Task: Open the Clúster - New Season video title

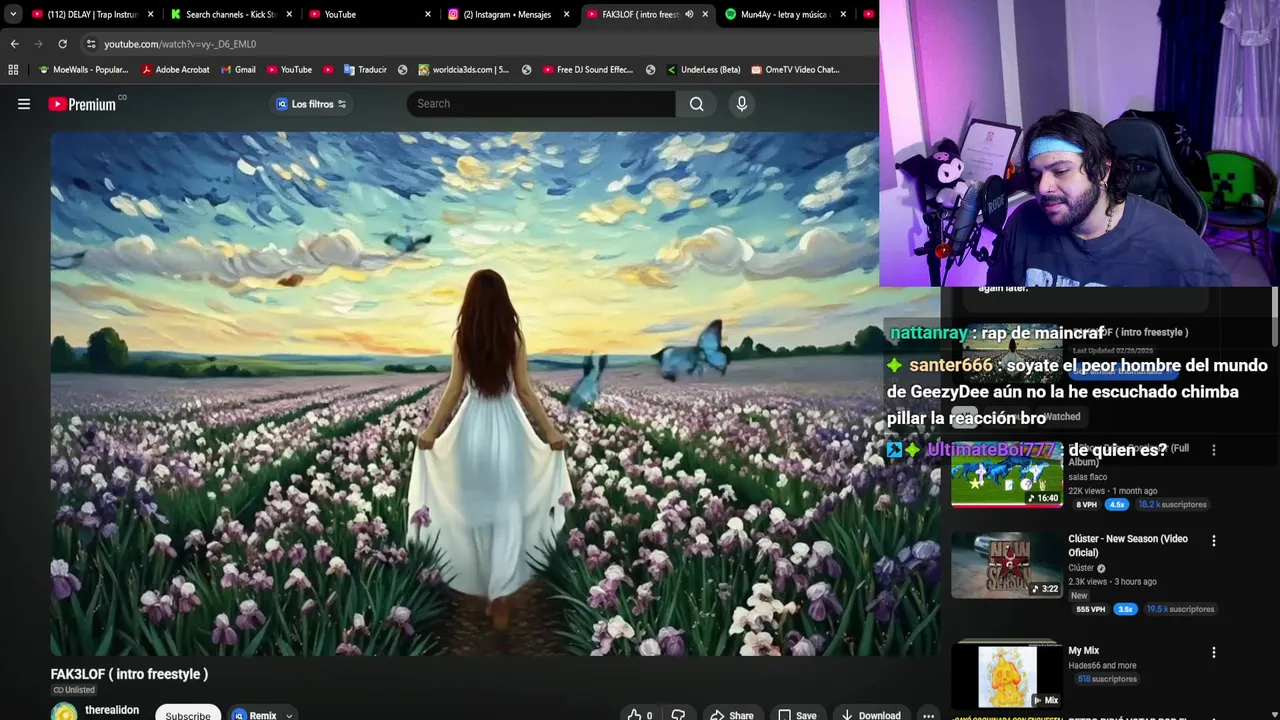Action: 1128,545
